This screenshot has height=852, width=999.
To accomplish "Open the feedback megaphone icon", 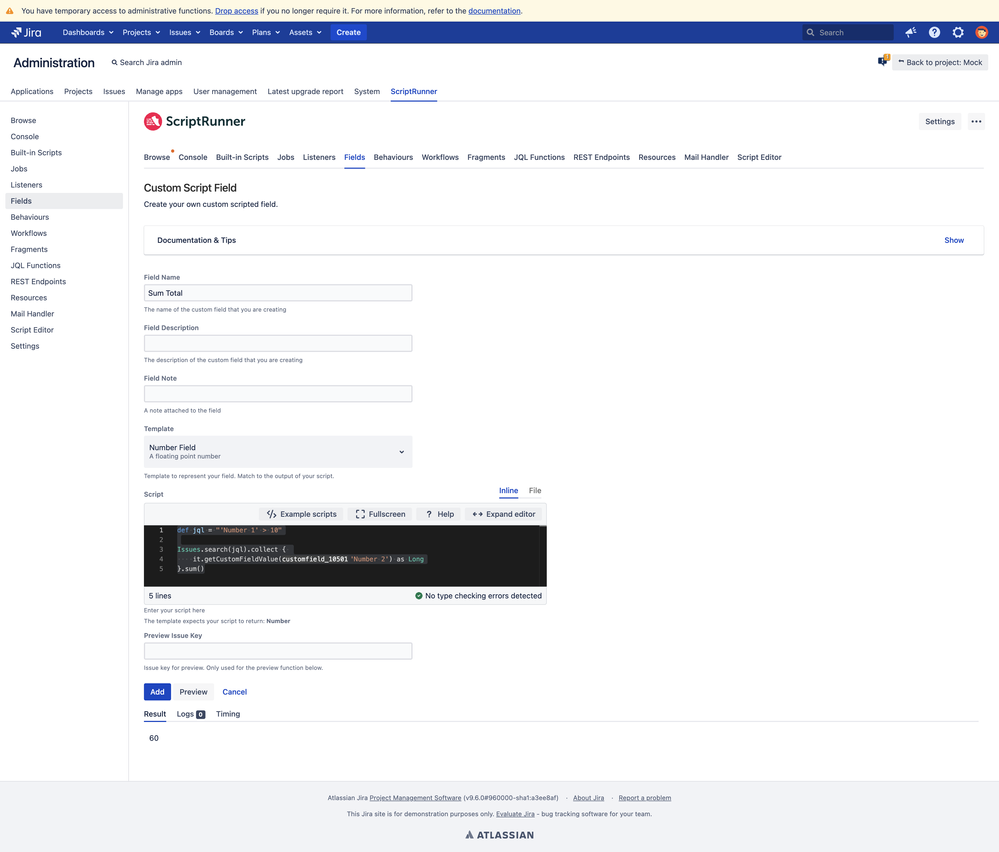I will pos(911,32).
